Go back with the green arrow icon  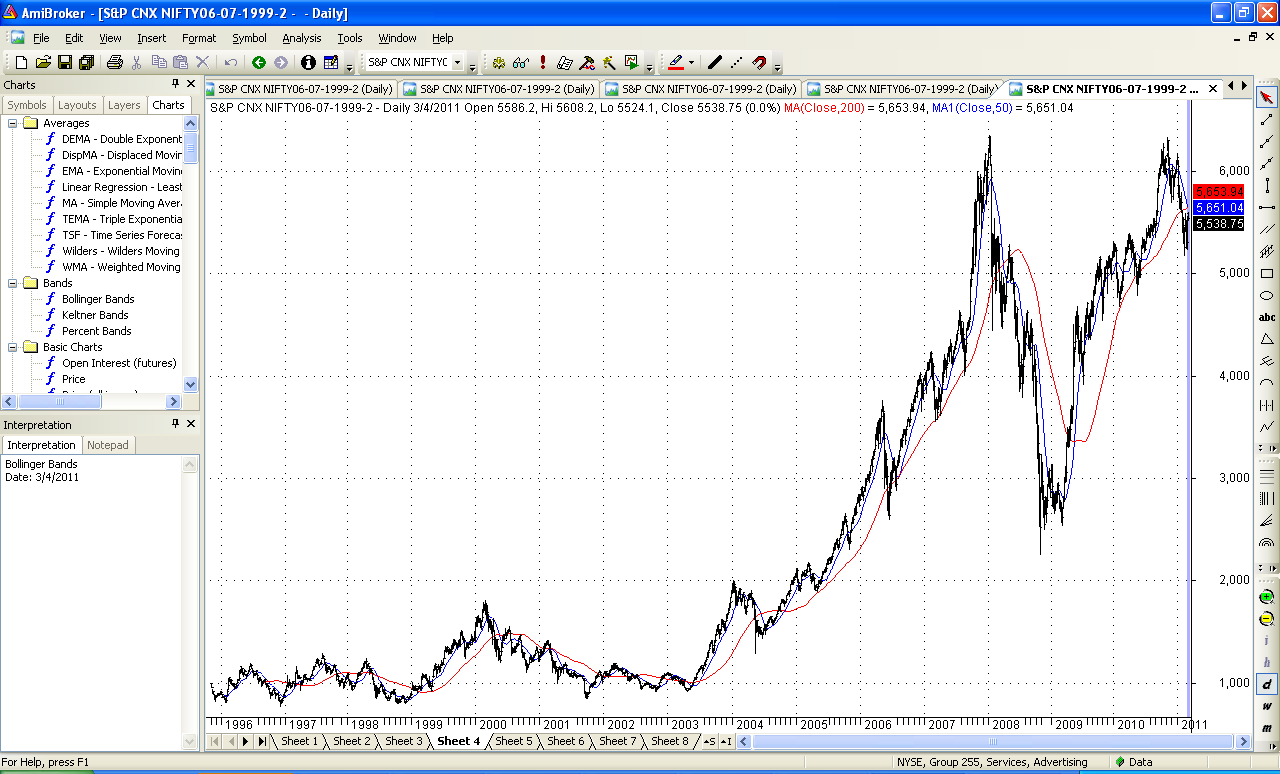pos(259,62)
